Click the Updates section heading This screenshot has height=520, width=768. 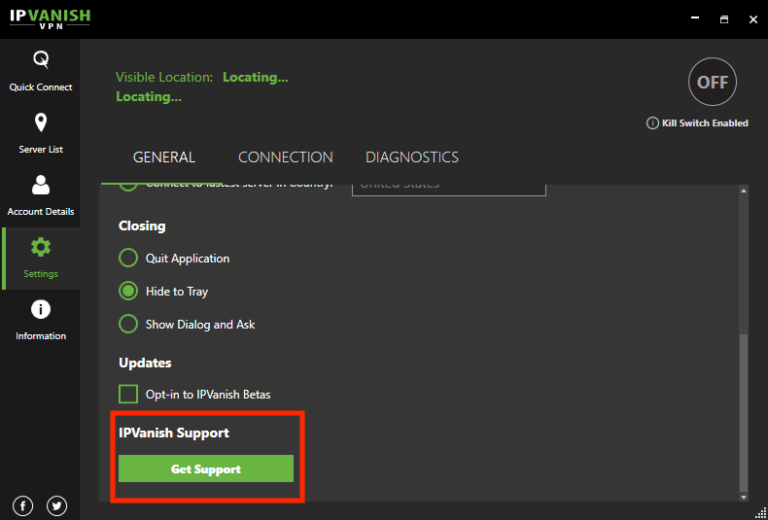pos(145,363)
